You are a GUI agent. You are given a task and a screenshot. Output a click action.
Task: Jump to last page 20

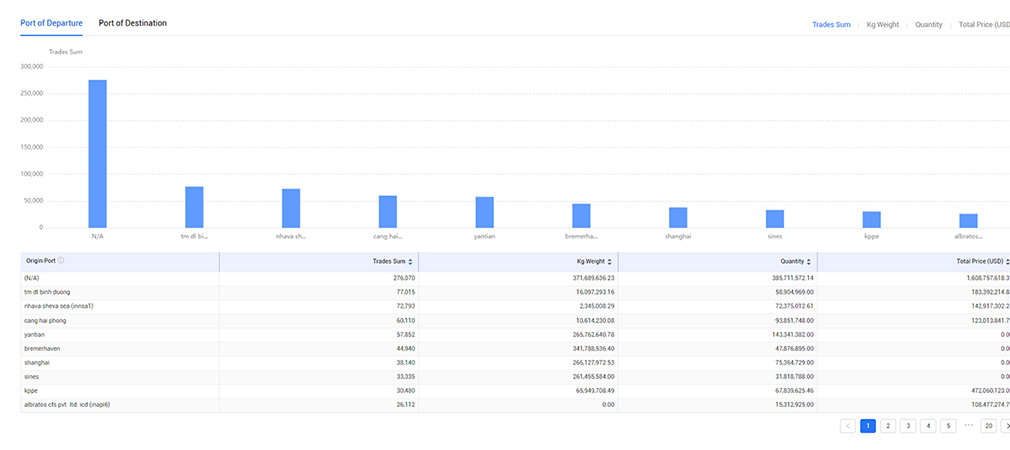(x=988, y=426)
